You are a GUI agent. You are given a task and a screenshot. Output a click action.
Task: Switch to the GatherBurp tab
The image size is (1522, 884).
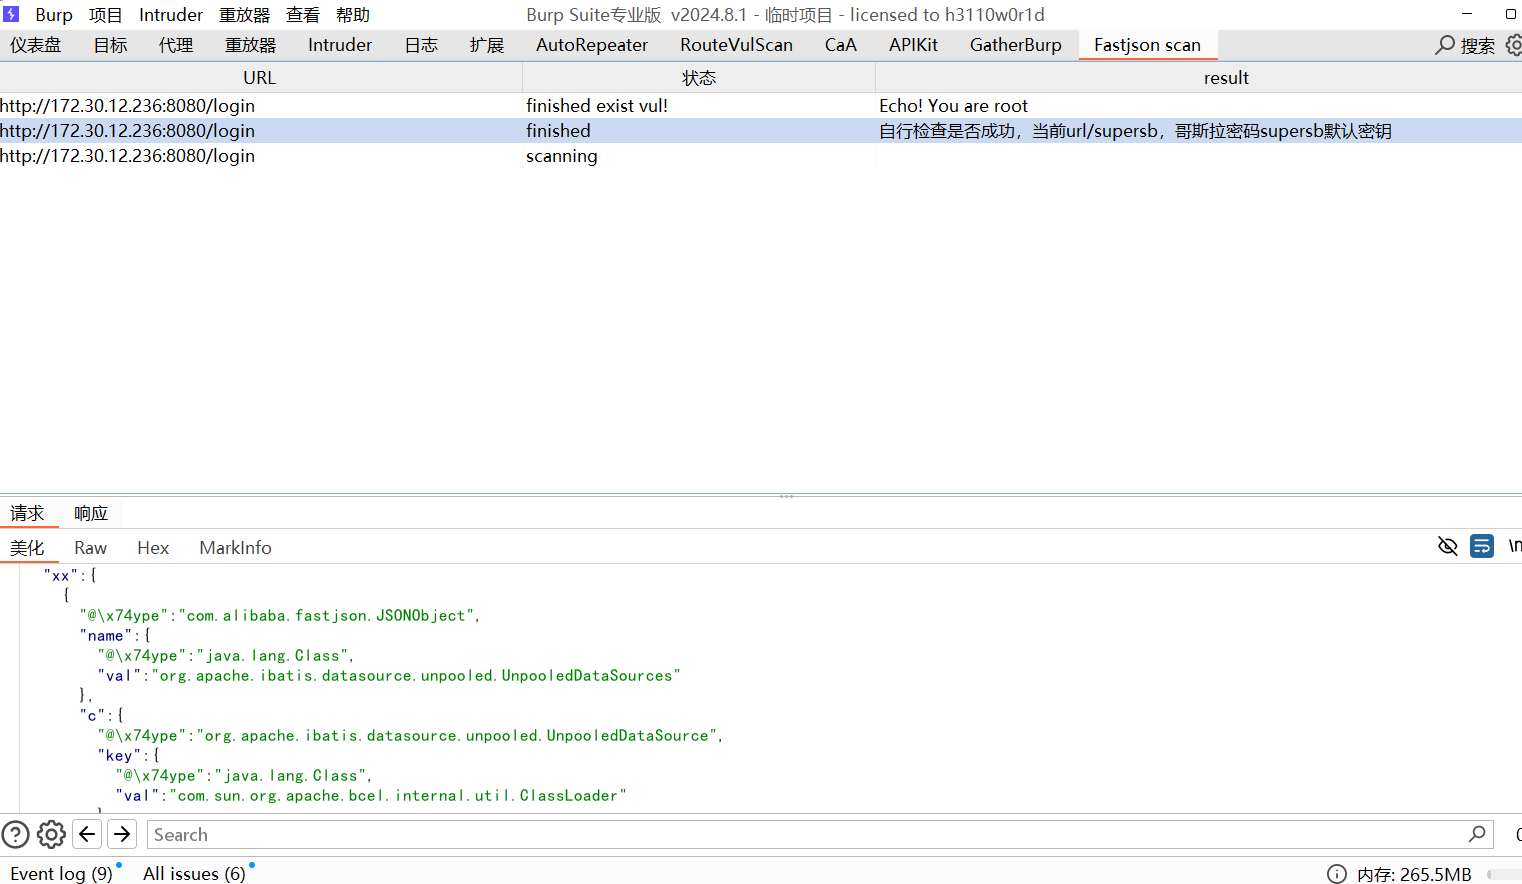pos(1016,45)
